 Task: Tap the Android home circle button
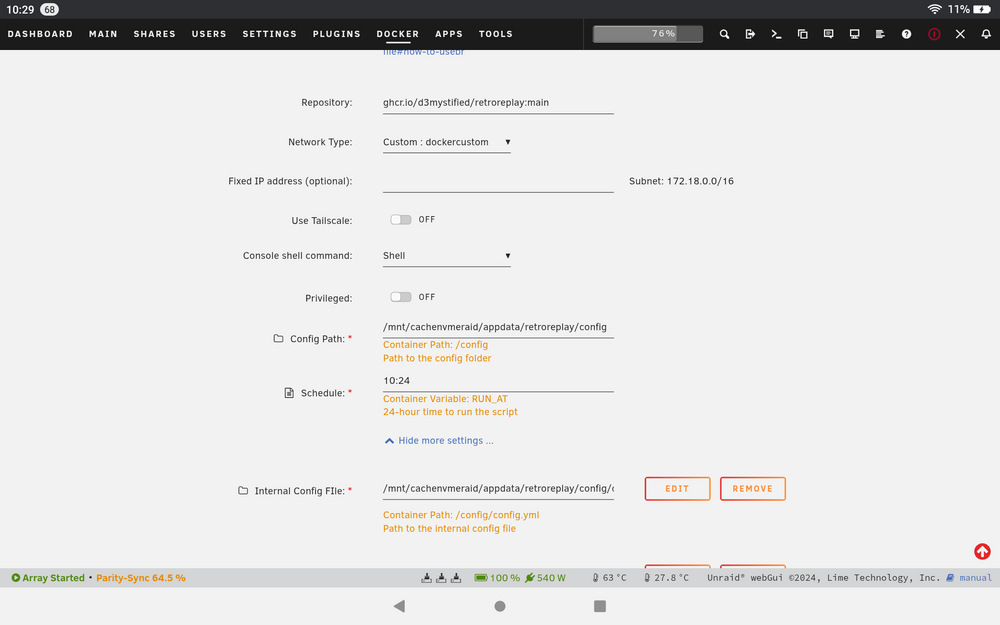tap(500, 606)
